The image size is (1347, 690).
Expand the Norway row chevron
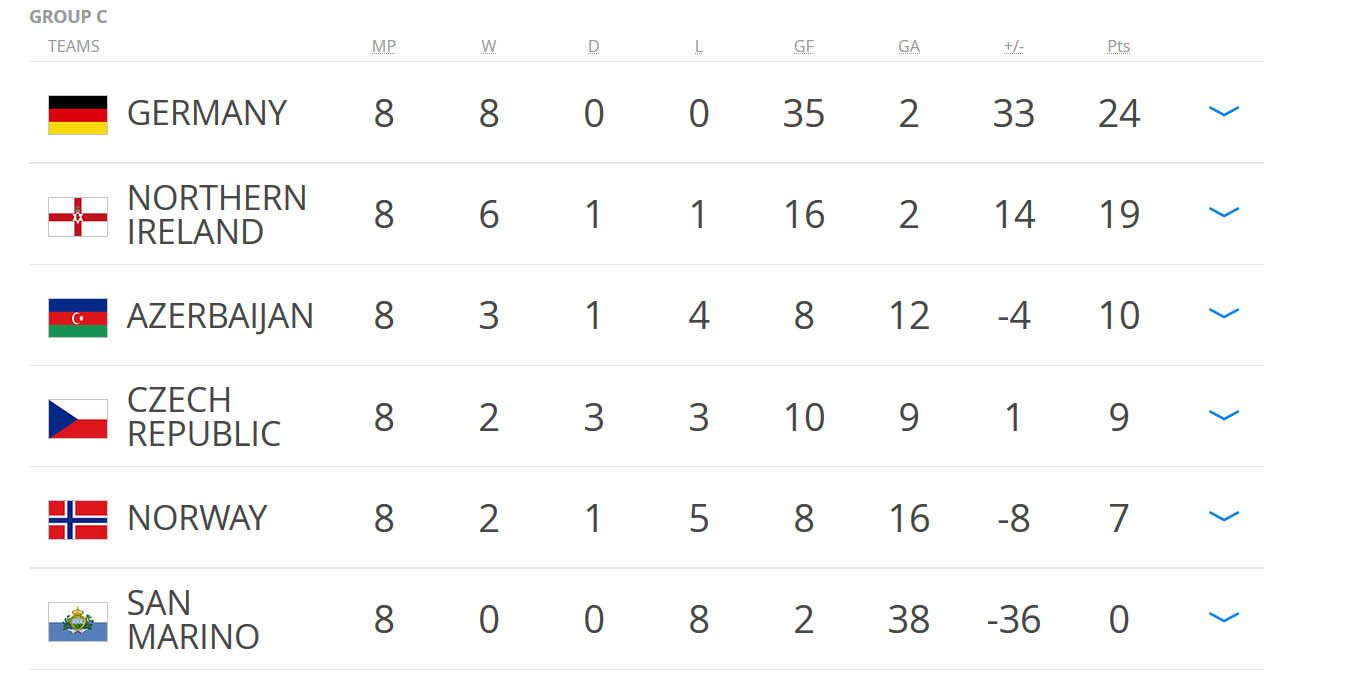point(1224,516)
